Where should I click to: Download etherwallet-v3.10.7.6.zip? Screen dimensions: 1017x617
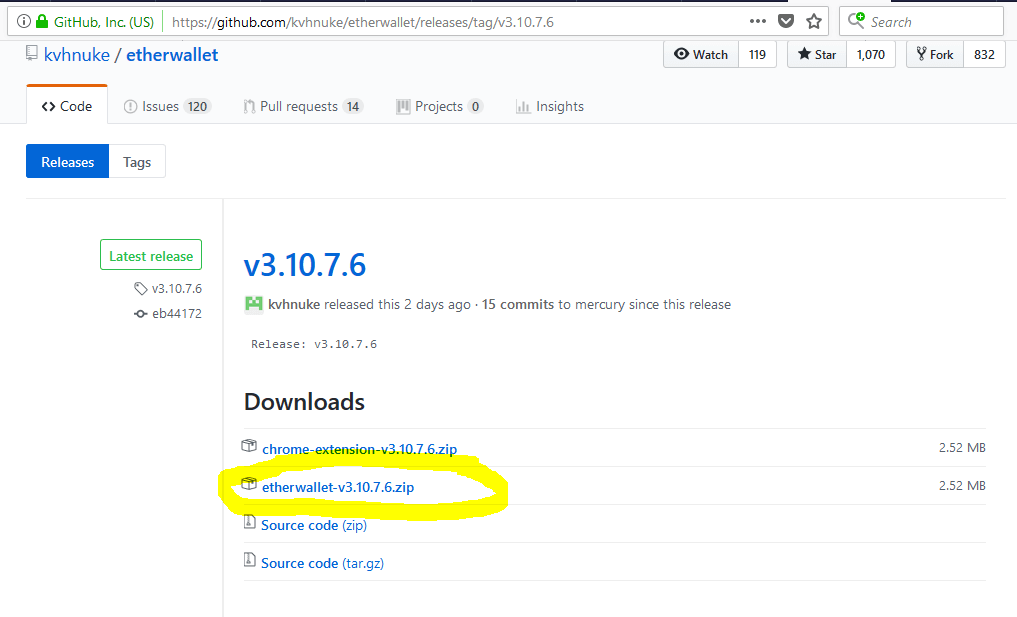click(338, 487)
